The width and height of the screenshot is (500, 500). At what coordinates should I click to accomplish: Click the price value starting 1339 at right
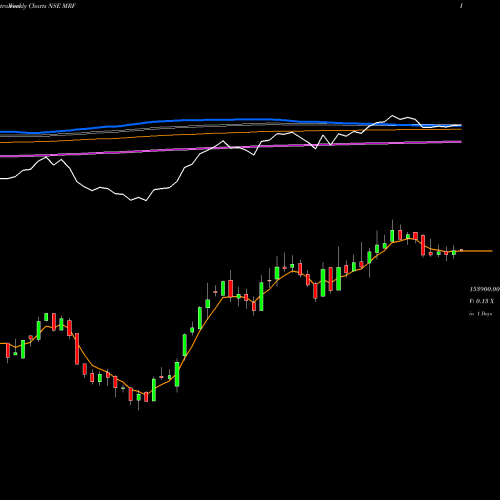[x=485, y=289]
